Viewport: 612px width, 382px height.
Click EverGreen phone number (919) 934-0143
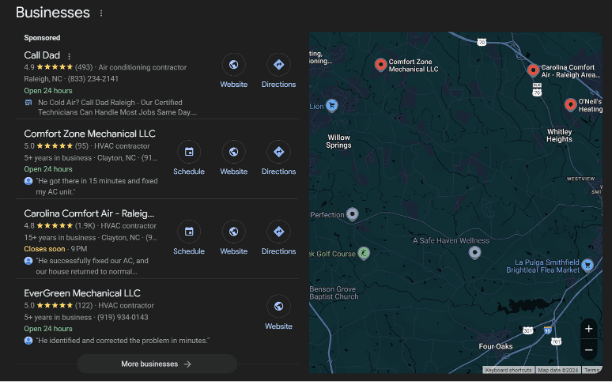tap(123, 317)
